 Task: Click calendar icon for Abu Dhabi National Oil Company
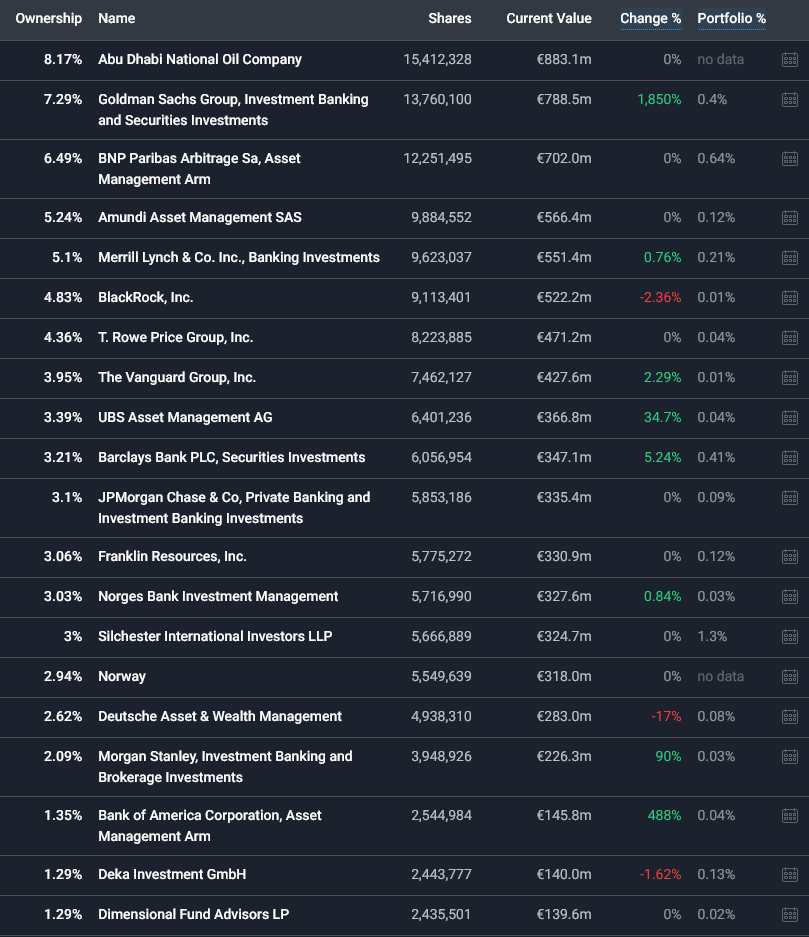[x=789, y=60]
